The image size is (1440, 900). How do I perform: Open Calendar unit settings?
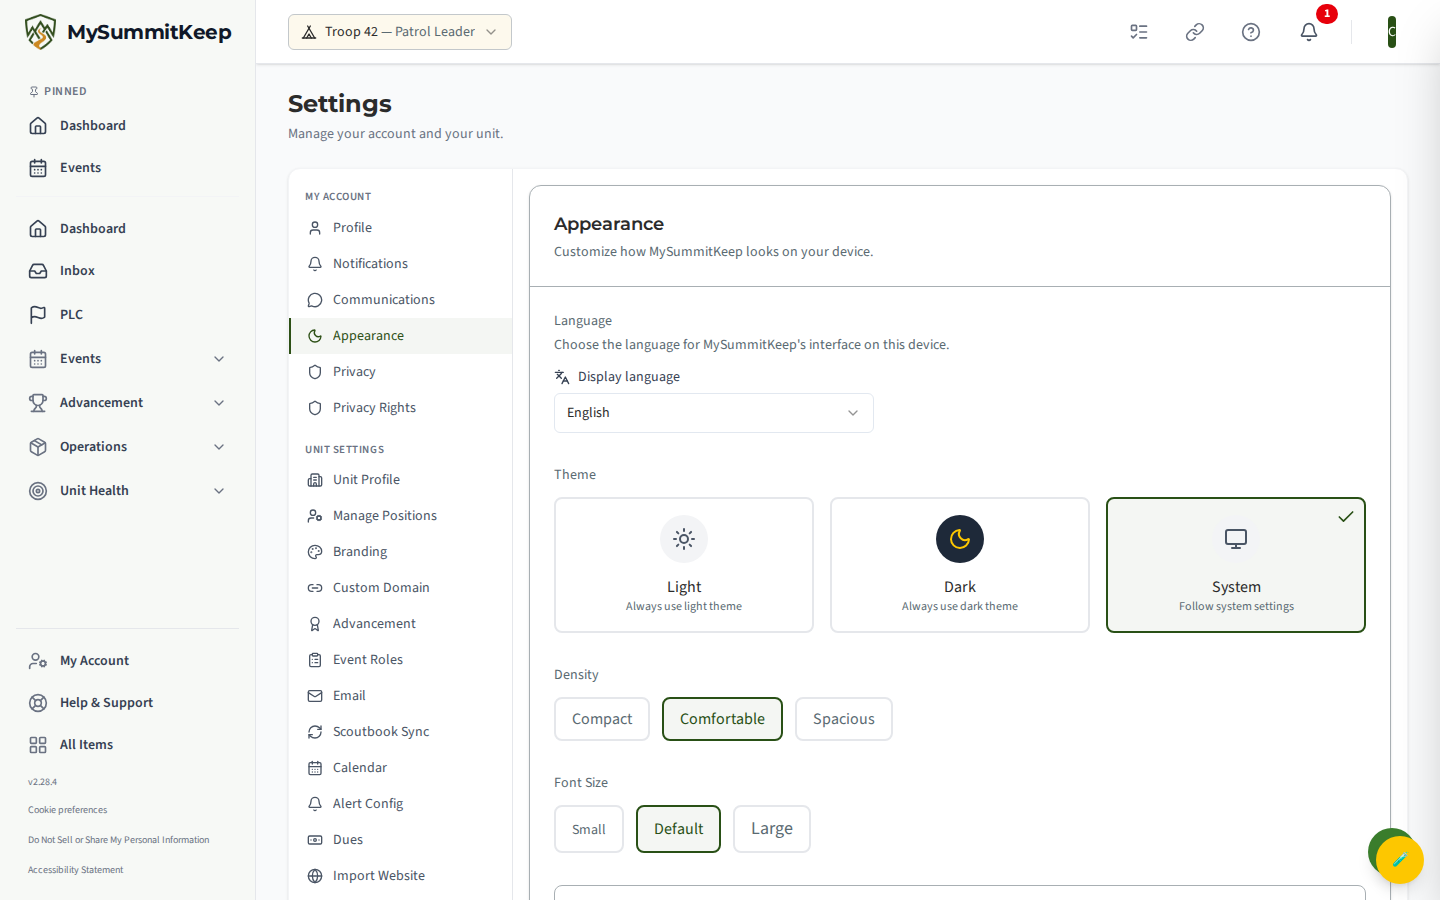coord(400,768)
